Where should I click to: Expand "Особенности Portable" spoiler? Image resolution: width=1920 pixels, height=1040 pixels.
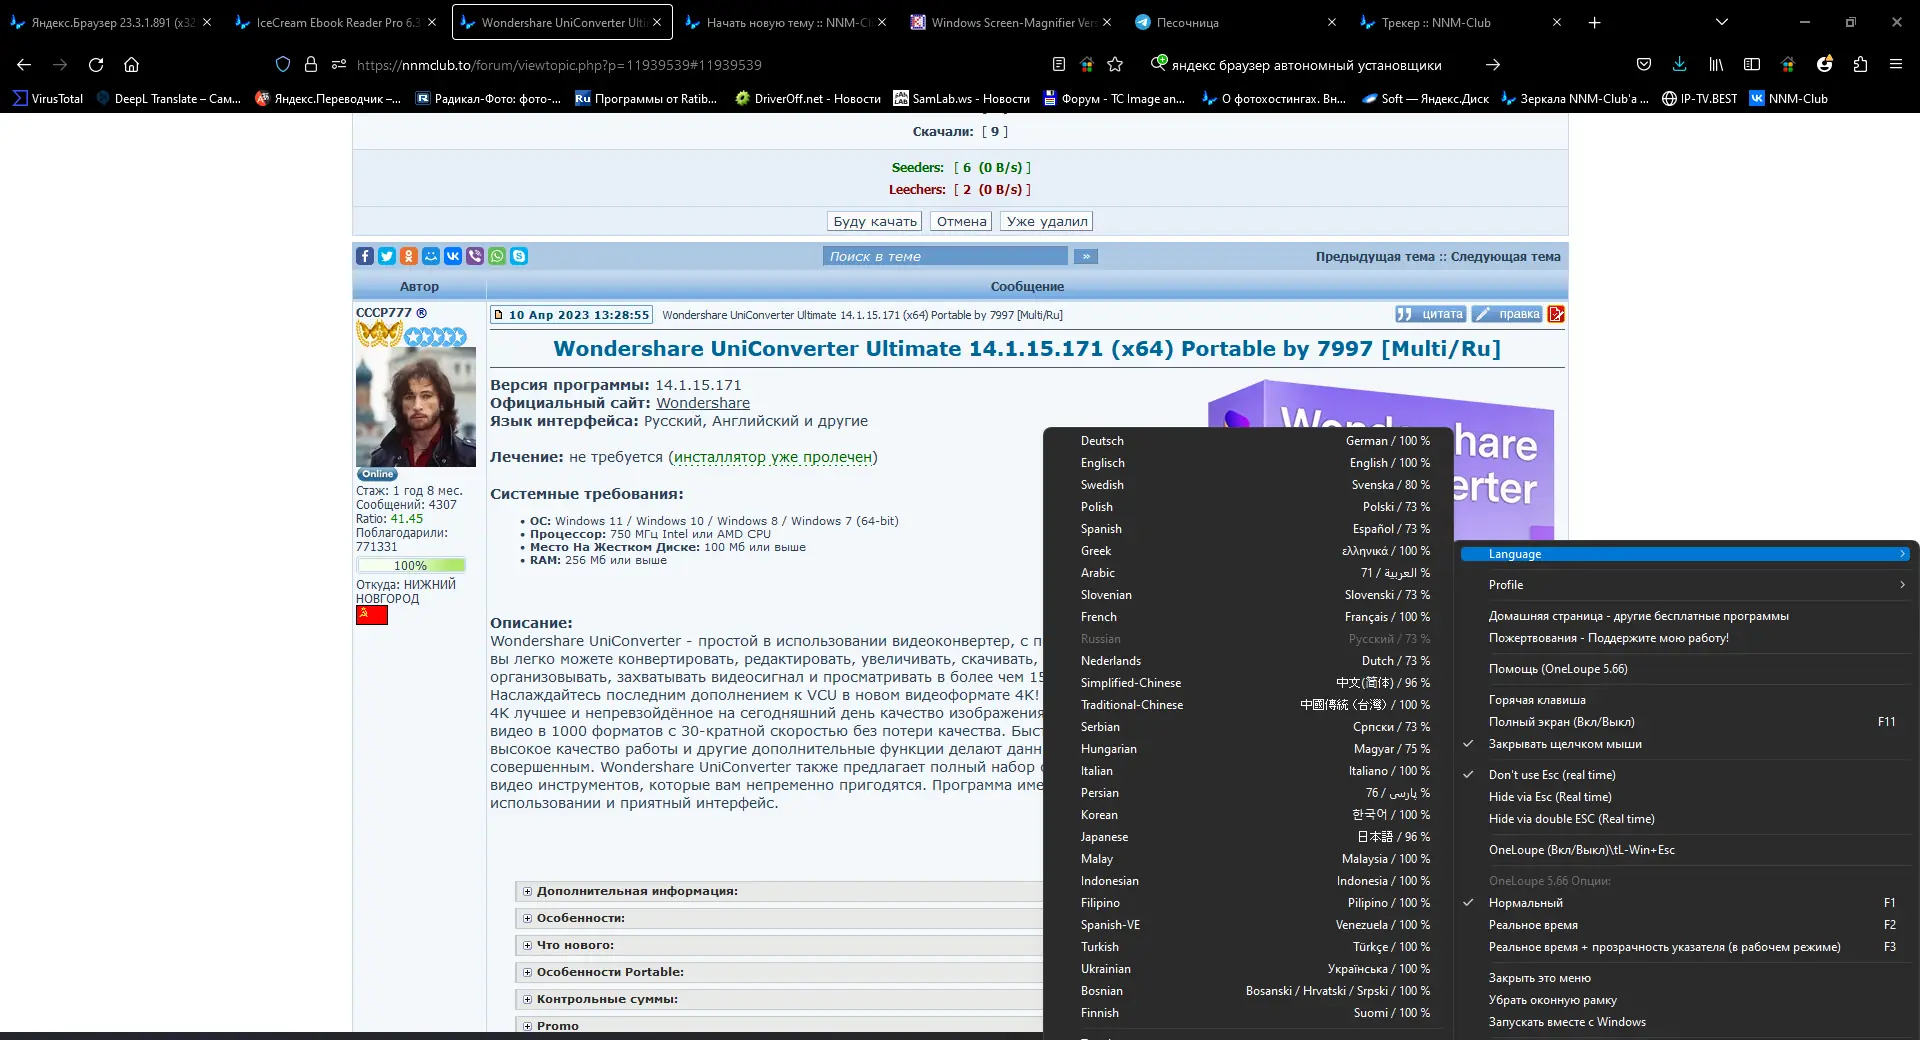click(x=610, y=972)
